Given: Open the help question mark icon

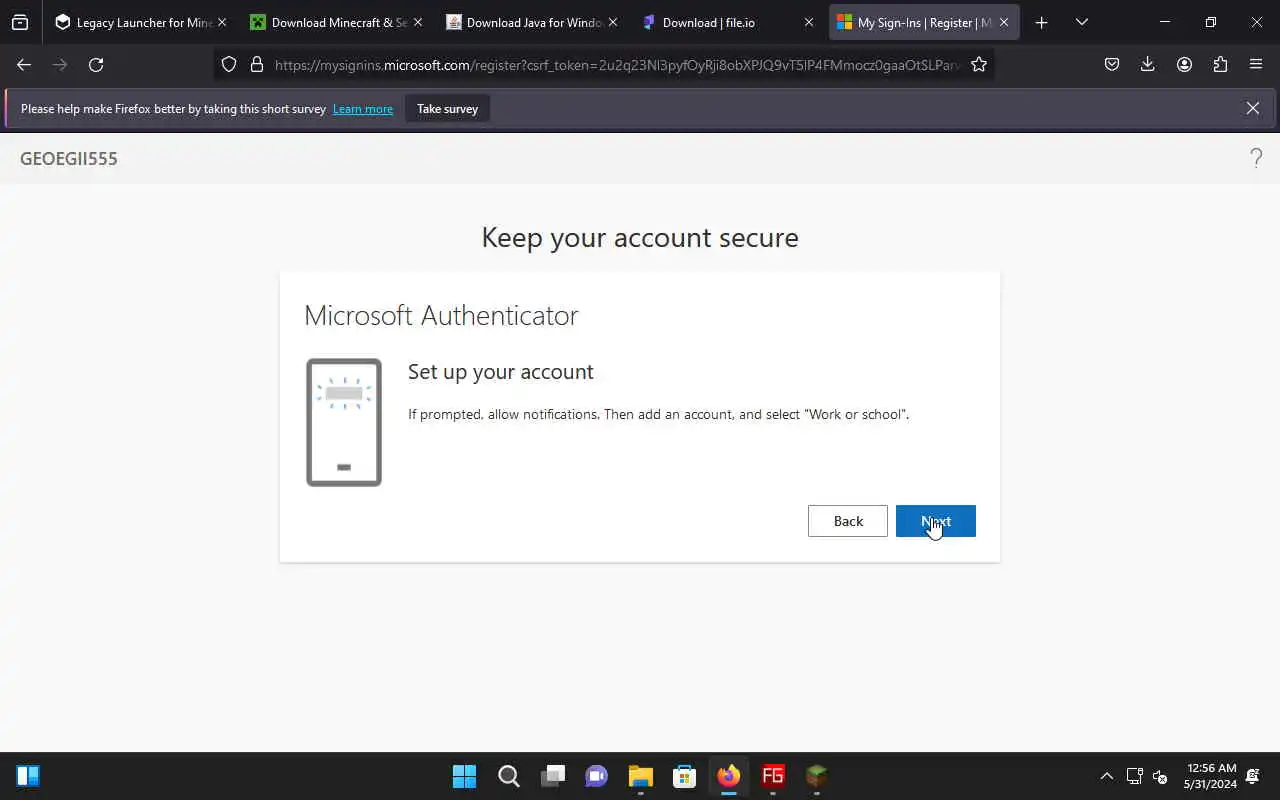Looking at the screenshot, I should click(x=1256, y=158).
